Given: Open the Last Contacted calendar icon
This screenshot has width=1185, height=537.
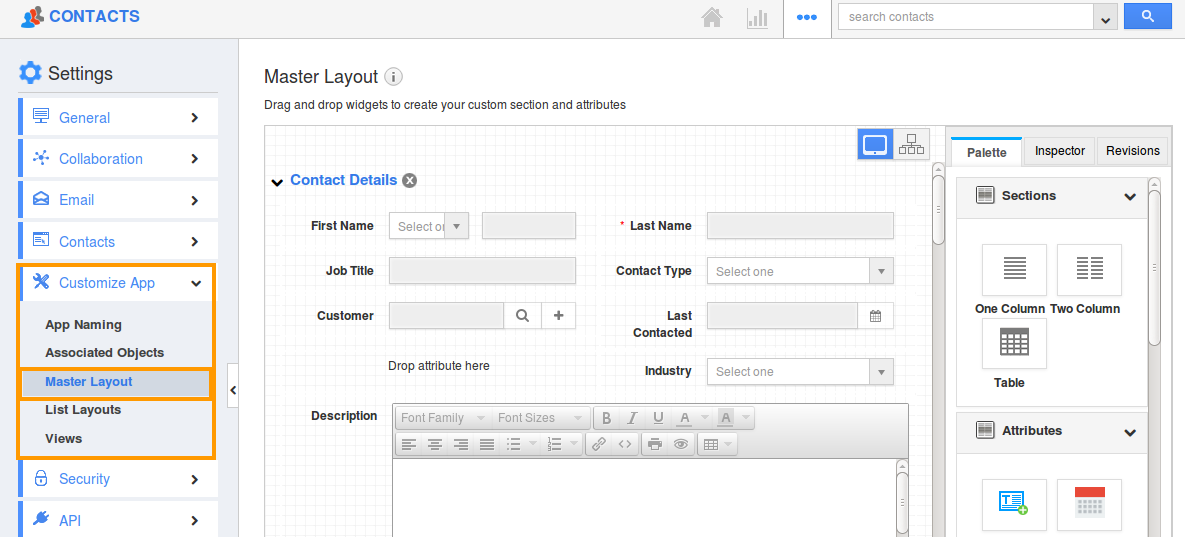Looking at the screenshot, I should point(875,316).
